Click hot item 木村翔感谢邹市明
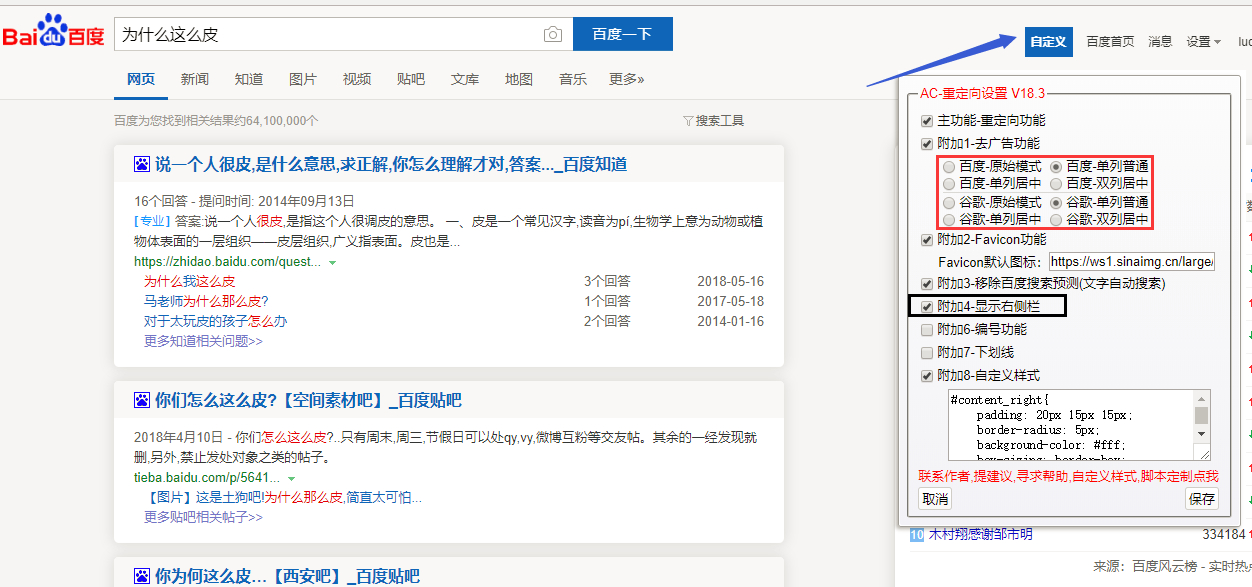1252x587 pixels. pyautogui.click(x=980, y=535)
